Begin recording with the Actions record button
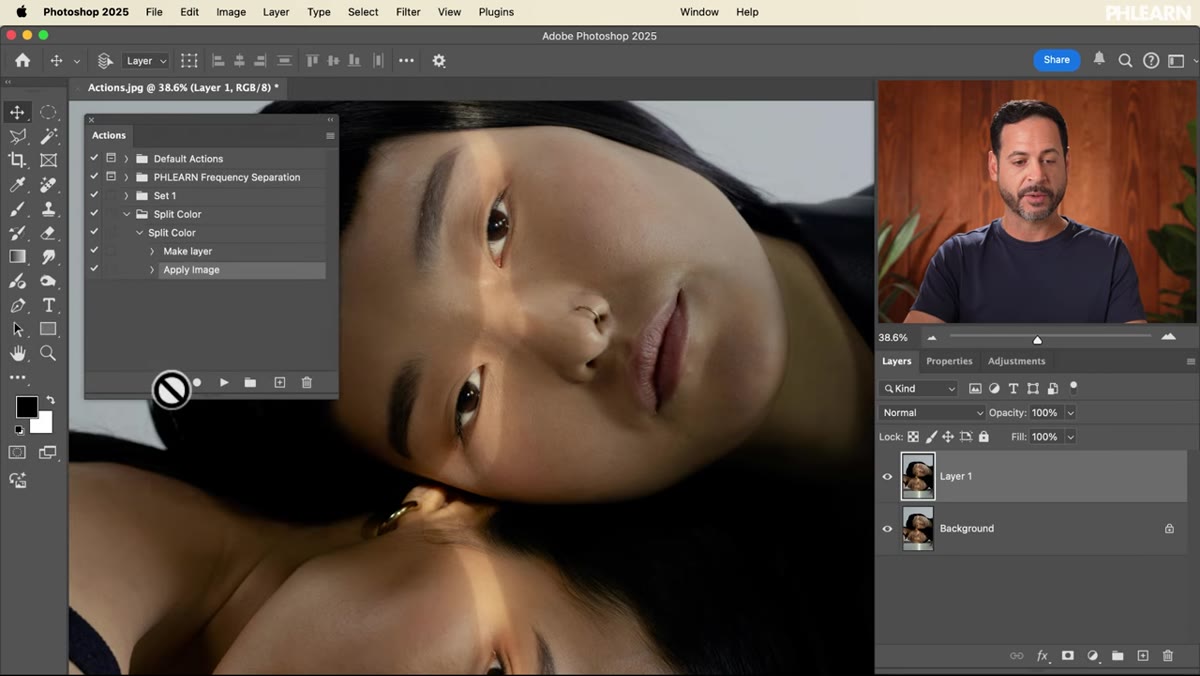 197,382
